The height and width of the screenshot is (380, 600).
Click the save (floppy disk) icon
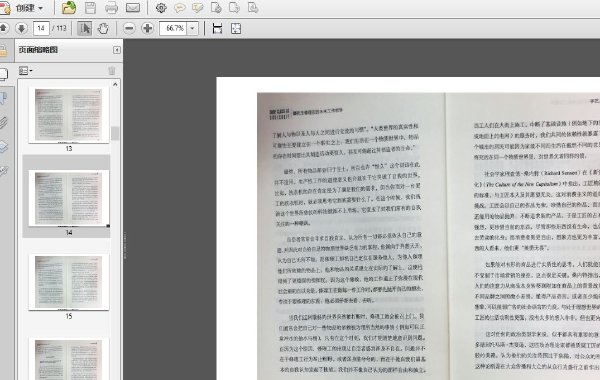(90, 8)
